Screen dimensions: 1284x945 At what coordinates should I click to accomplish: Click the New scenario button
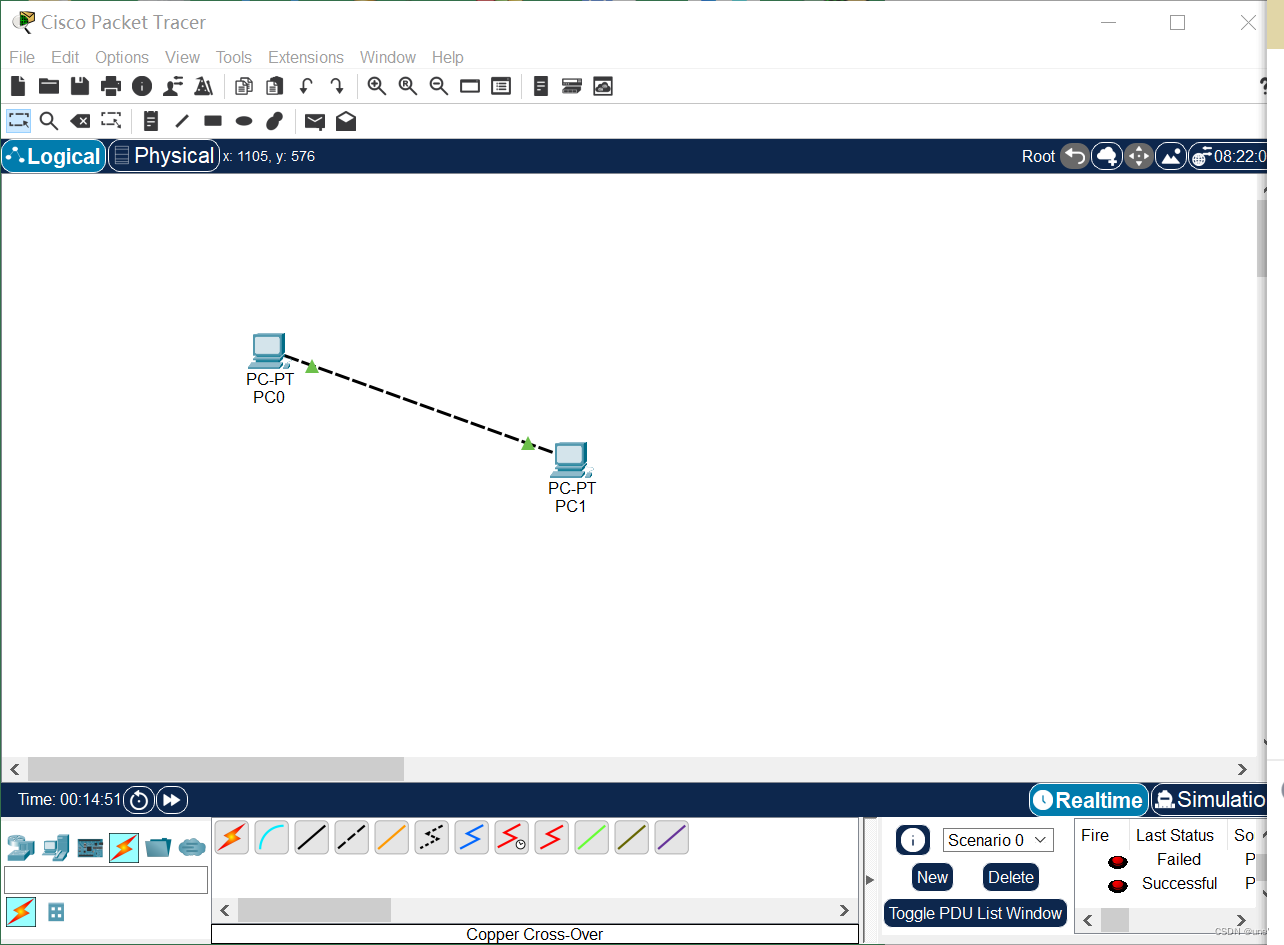tap(932, 877)
